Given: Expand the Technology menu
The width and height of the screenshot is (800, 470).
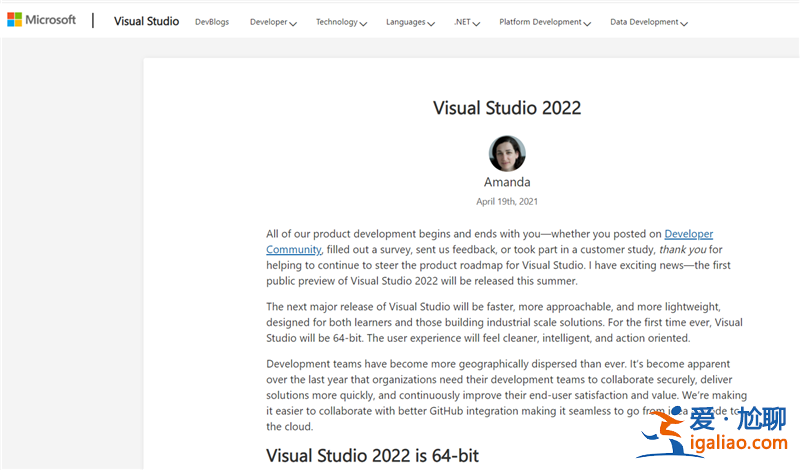Looking at the screenshot, I should point(341,22).
